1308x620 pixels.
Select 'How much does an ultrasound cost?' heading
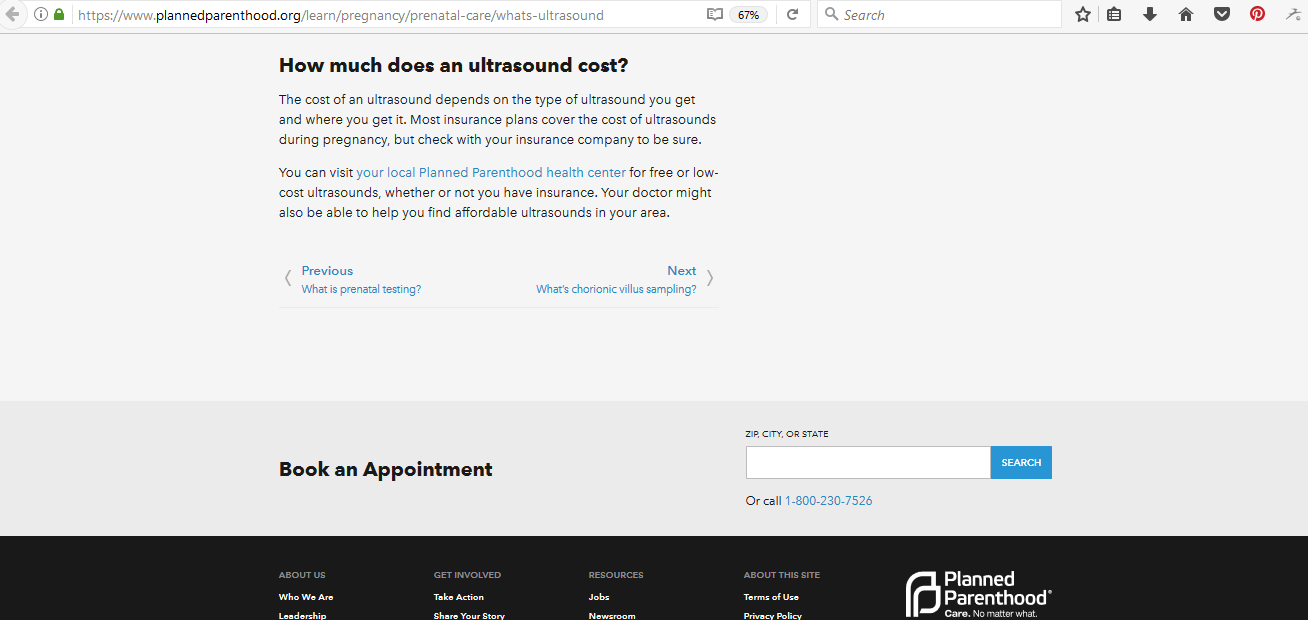[x=454, y=66]
